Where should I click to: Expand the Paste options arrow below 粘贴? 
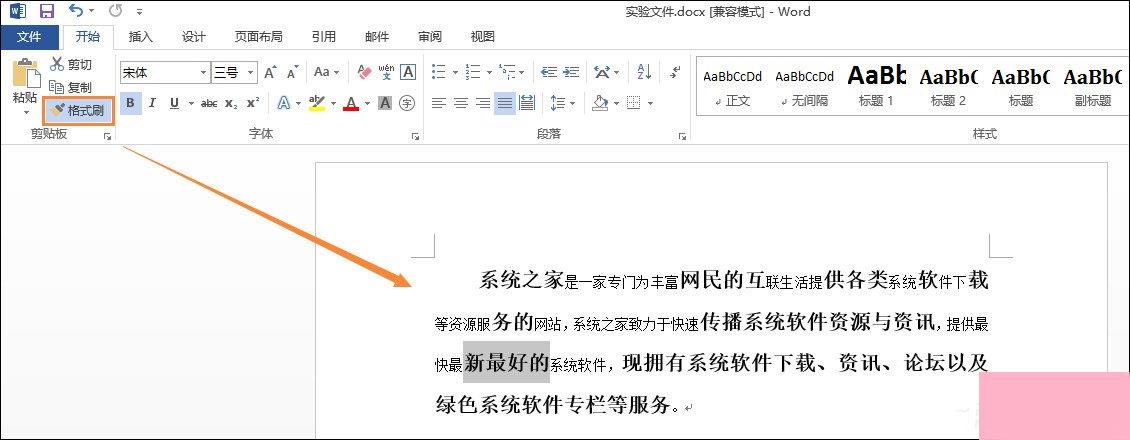click(26, 113)
